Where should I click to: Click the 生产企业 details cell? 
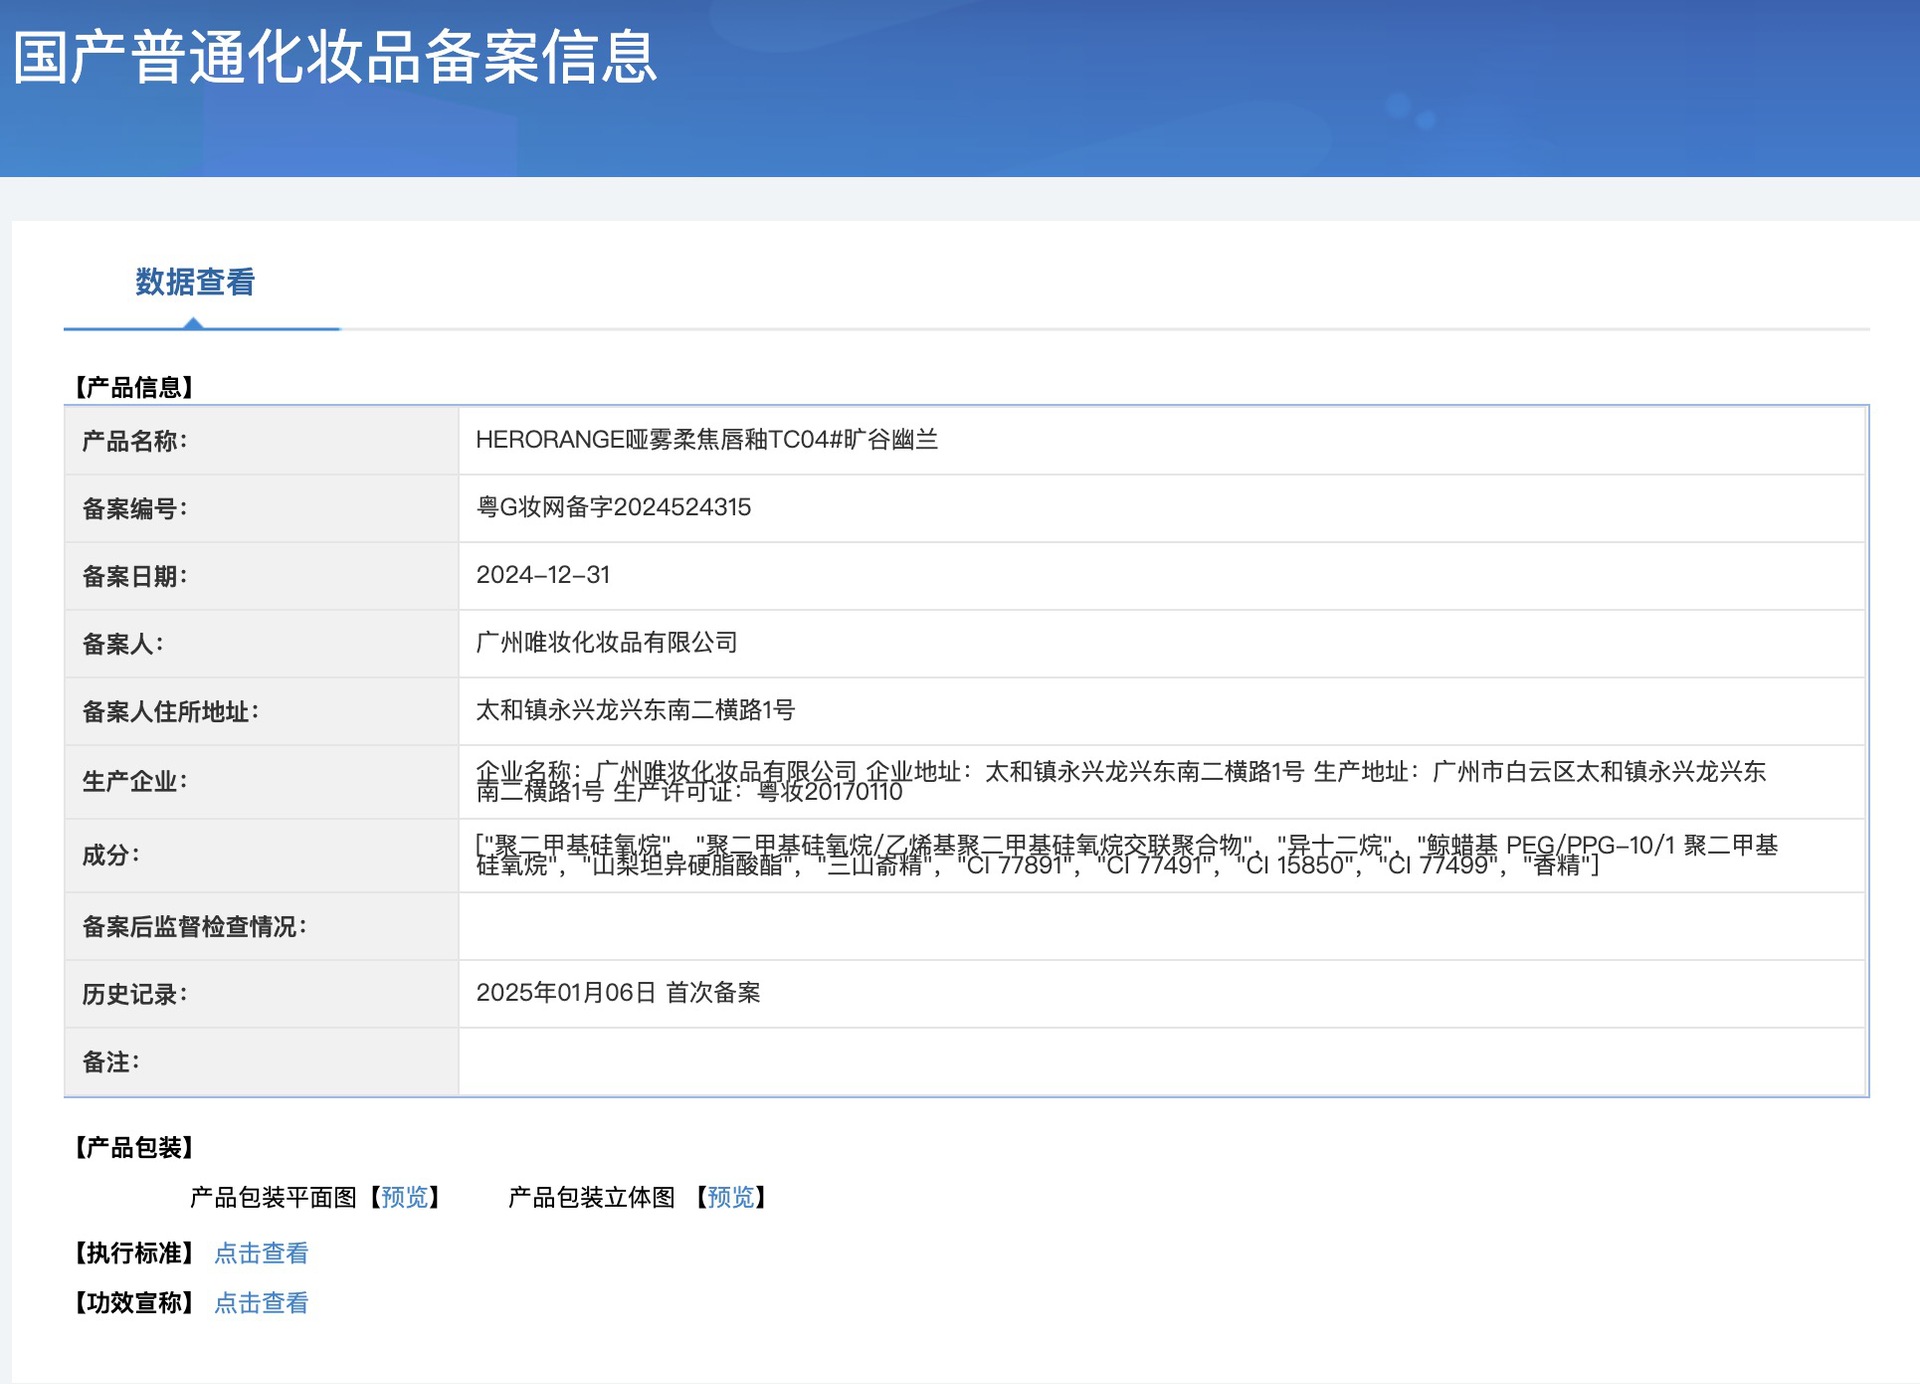click(x=1162, y=782)
